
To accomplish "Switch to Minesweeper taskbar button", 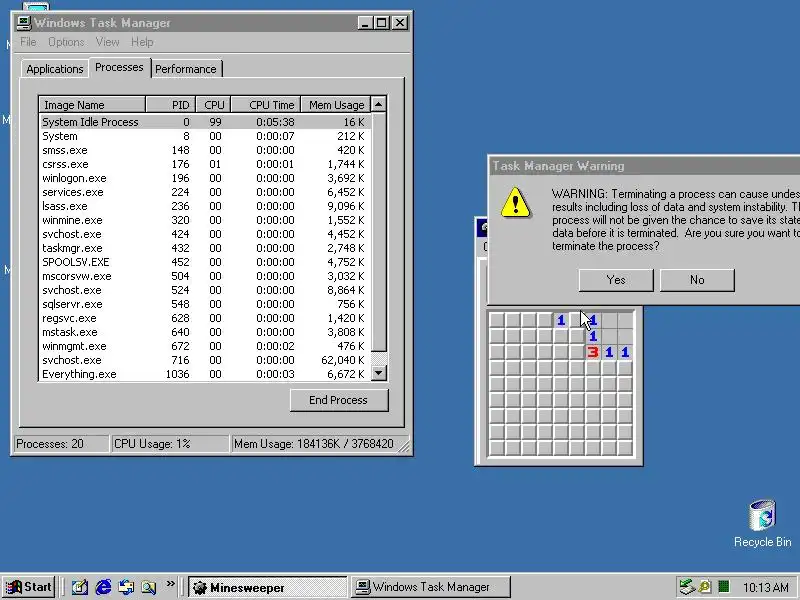I will tap(267, 587).
